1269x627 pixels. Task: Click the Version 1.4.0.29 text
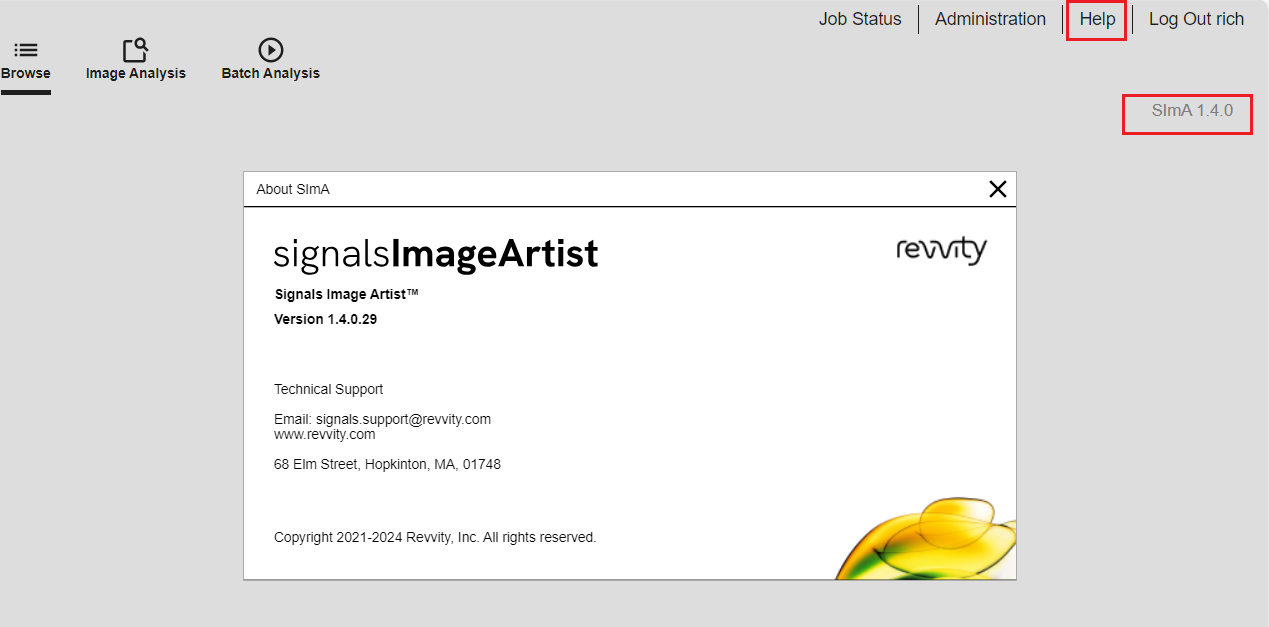tap(325, 319)
